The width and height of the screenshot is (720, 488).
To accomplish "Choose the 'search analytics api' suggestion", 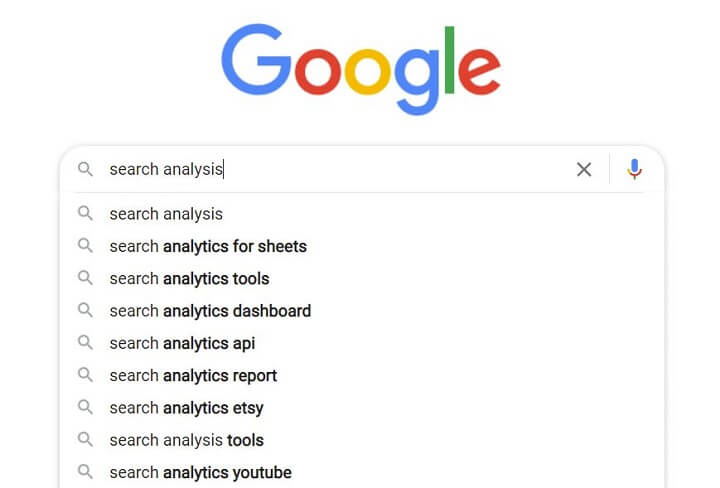I will (x=362, y=343).
